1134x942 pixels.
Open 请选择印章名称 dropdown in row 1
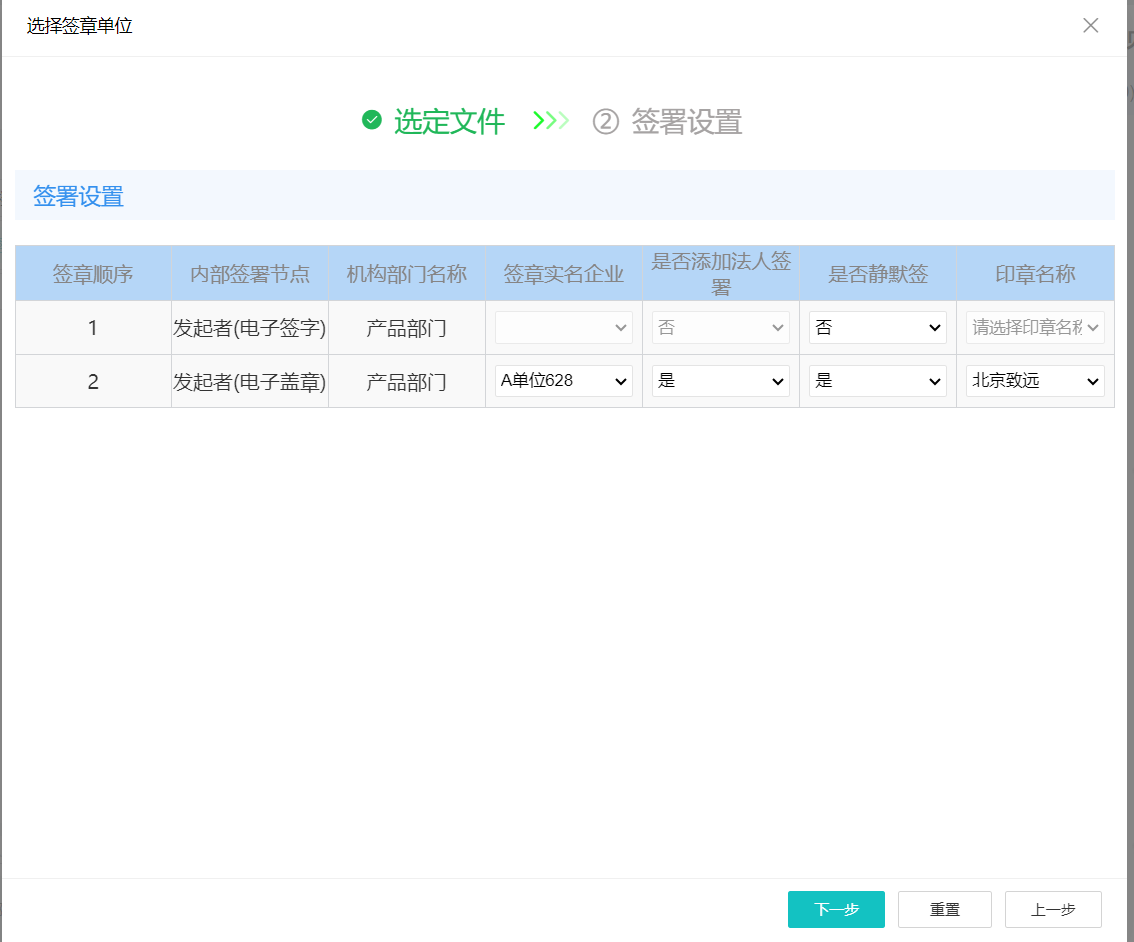pos(1035,328)
